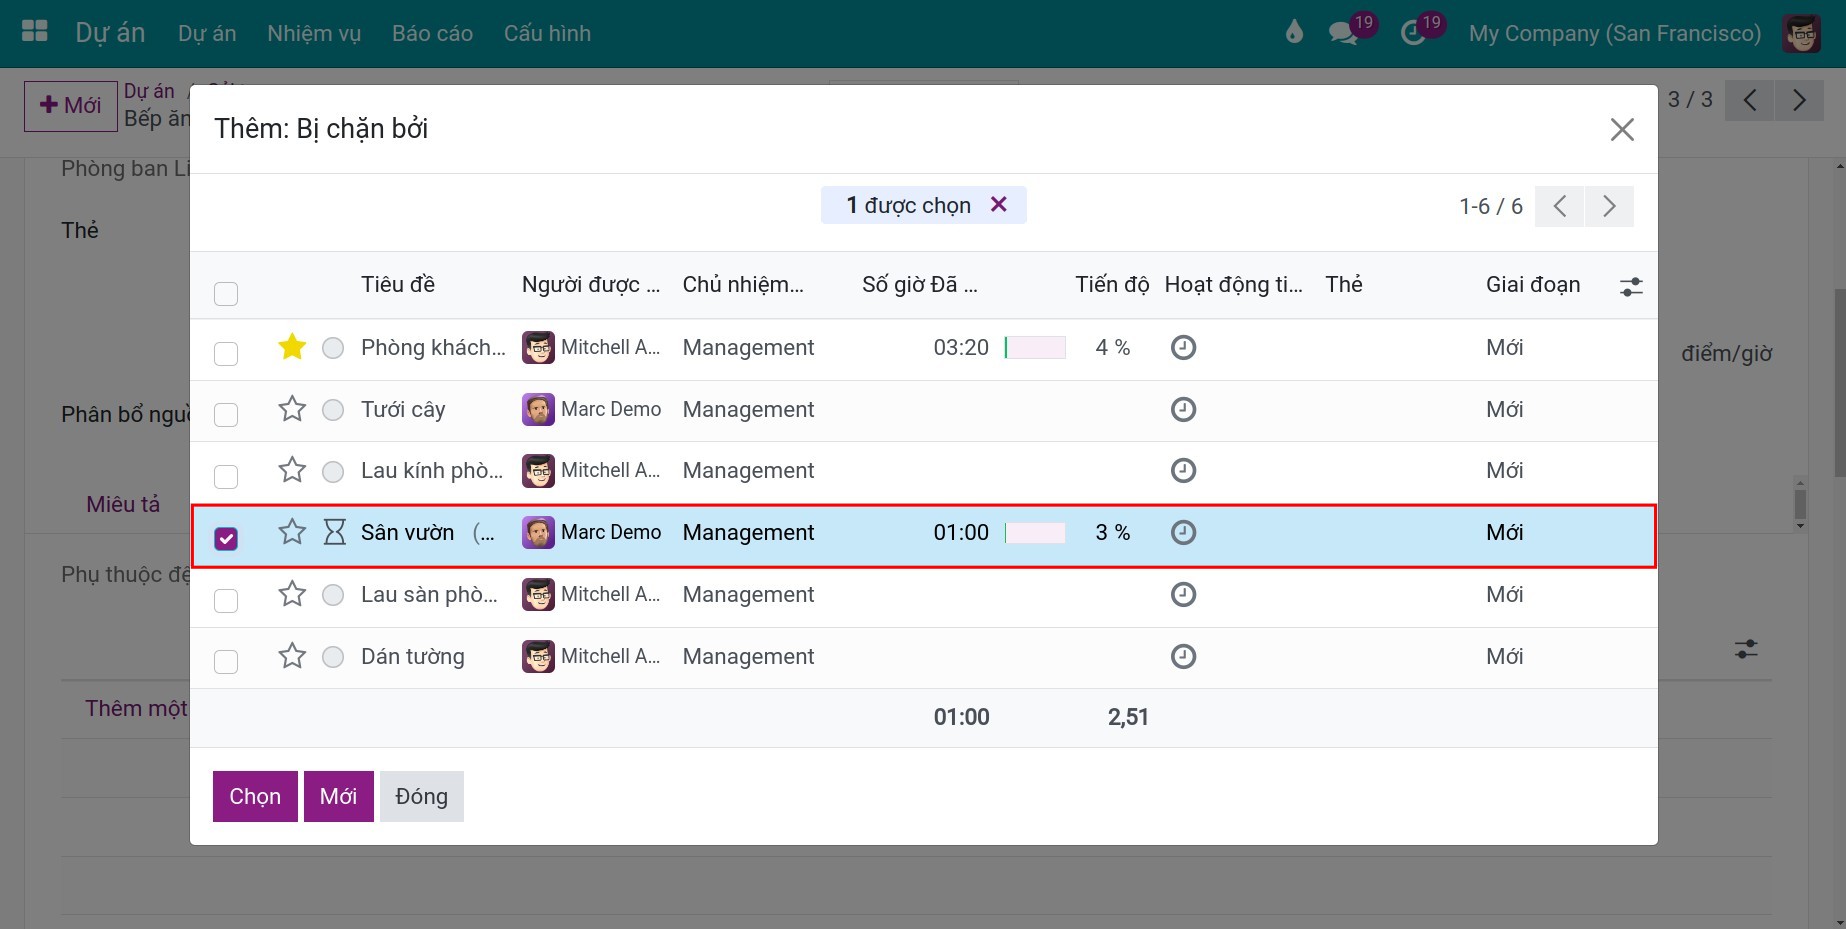The image size is (1846, 929).
Task: Unstar the Phòng khách task favorite star
Action: pos(292,347)
